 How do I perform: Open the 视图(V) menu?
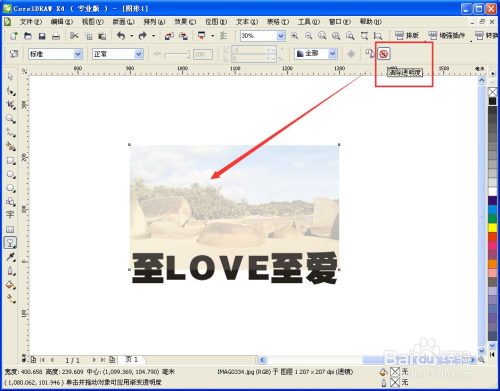(x=93, y=22)
